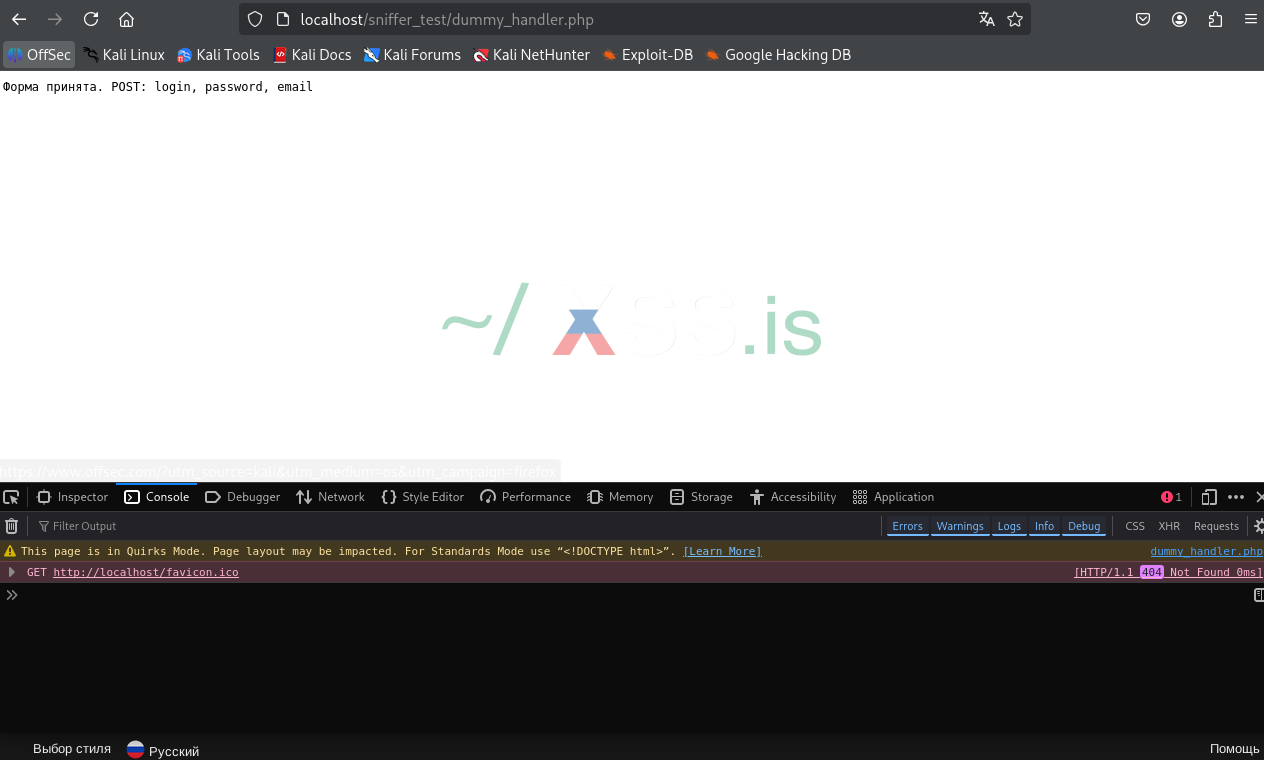Open the dummy_handler.php source link
This screenshot has height=760, width=1264.
pos(1206,551)
